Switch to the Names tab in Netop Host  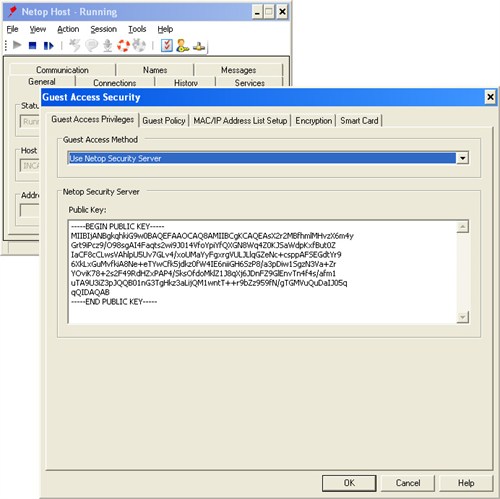(x=155, y=70)
